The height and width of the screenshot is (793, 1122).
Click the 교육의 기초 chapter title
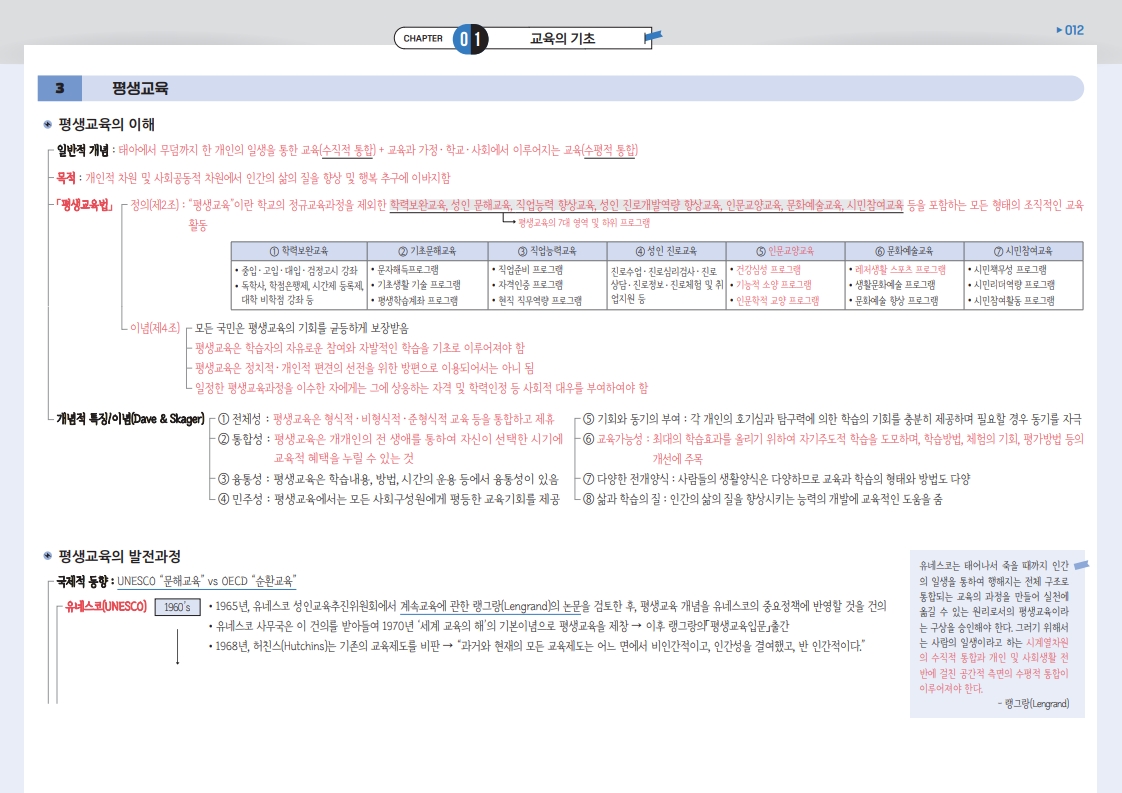(562, 39)
